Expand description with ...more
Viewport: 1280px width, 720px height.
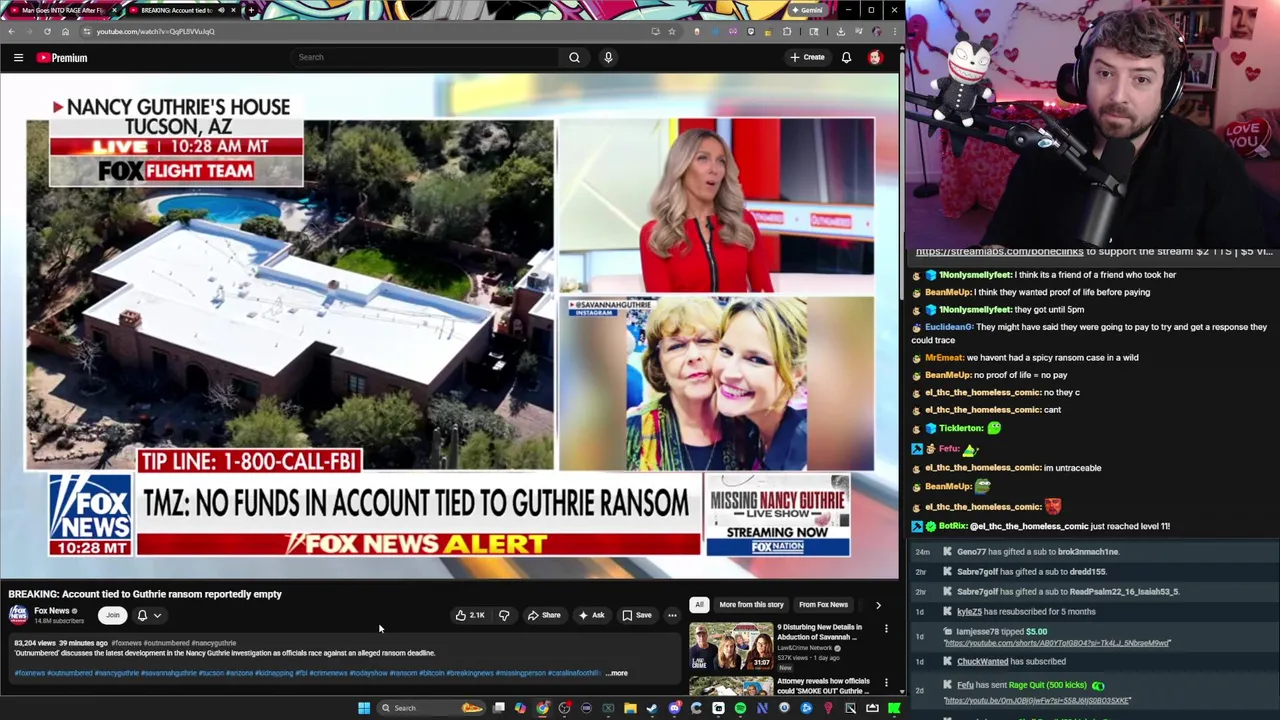click(x=617, y=673)
